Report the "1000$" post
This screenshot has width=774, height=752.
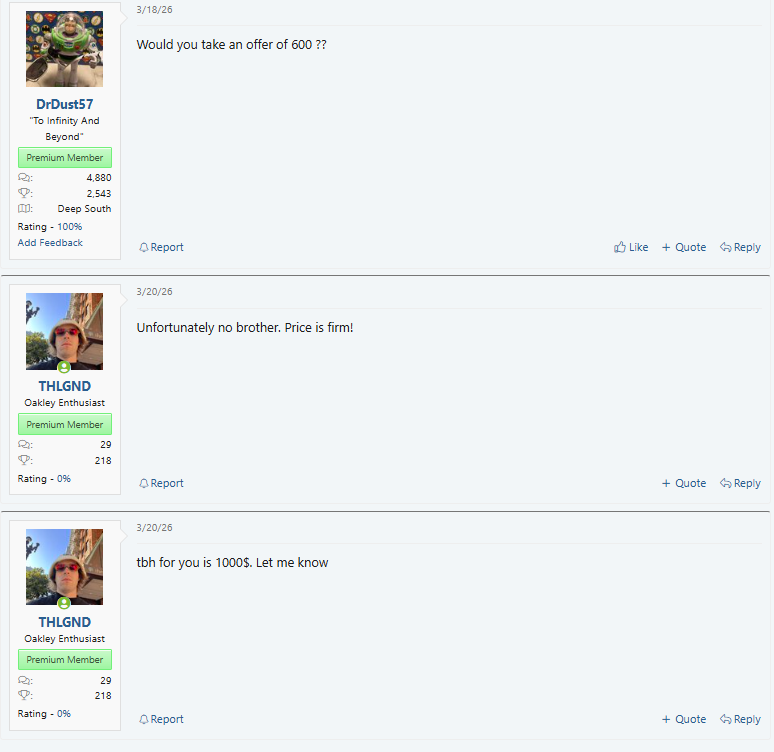pos(161,719)
